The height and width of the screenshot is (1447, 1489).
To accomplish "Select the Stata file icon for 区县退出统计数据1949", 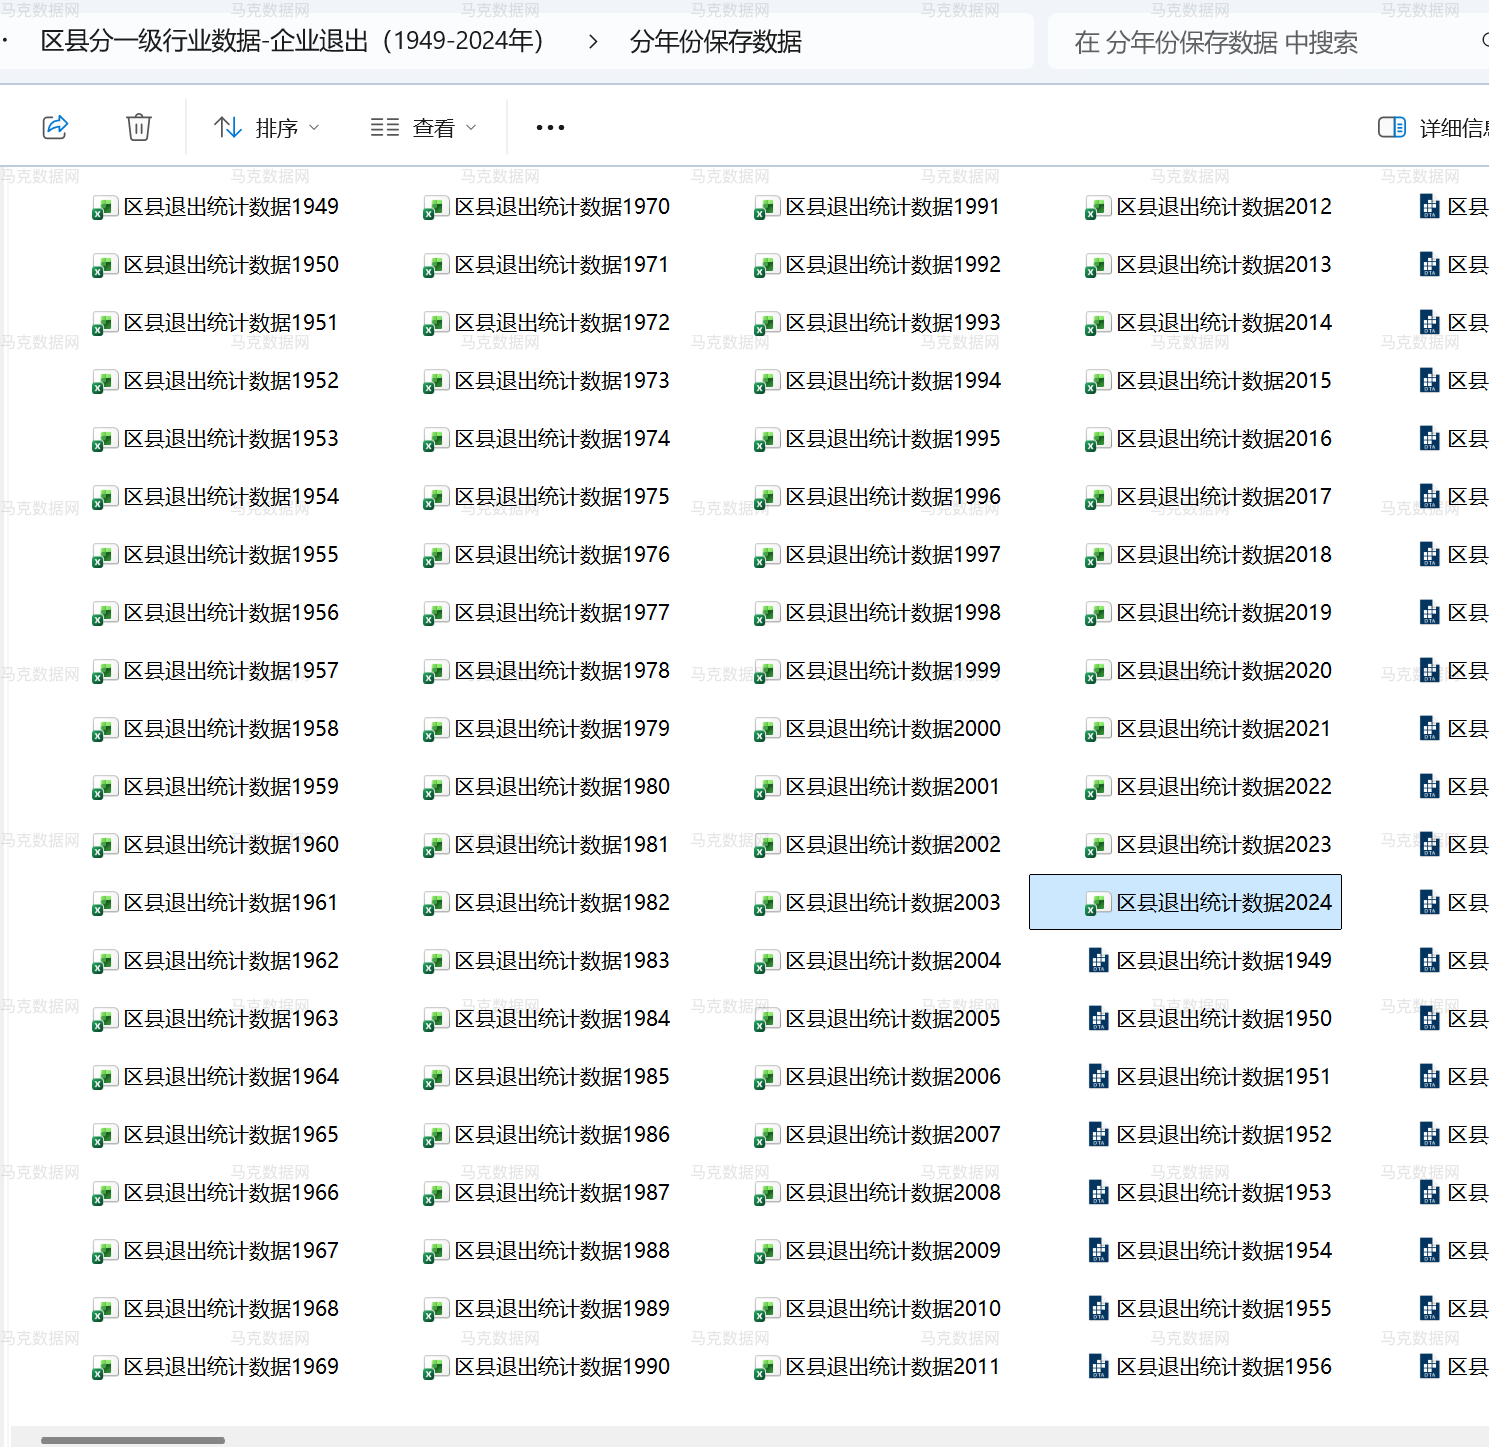I will (x=1098, y=961).
